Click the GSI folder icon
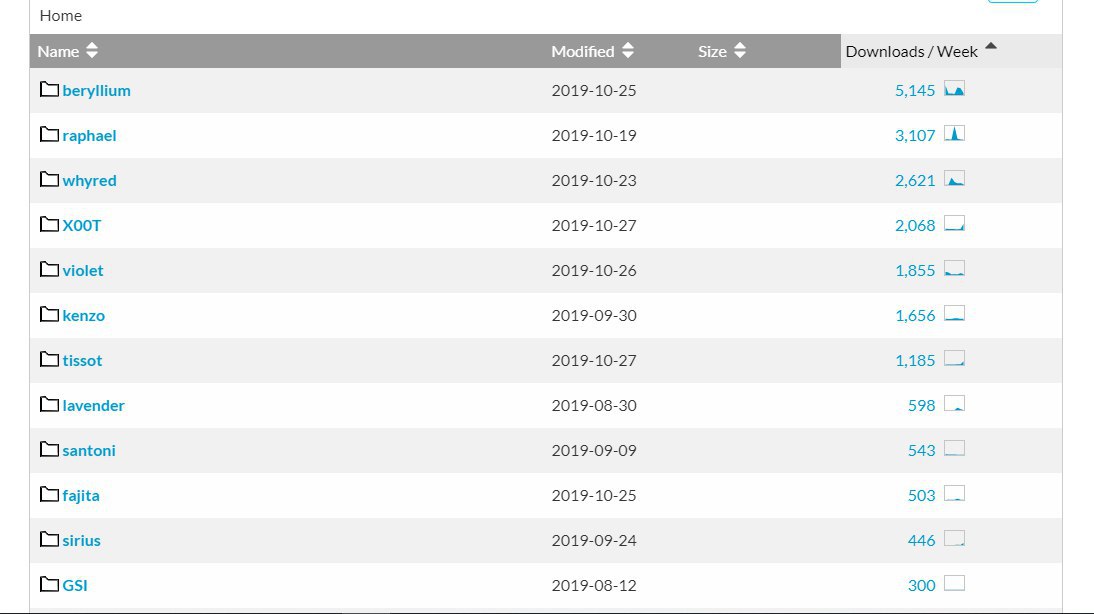 click(49, 585)
